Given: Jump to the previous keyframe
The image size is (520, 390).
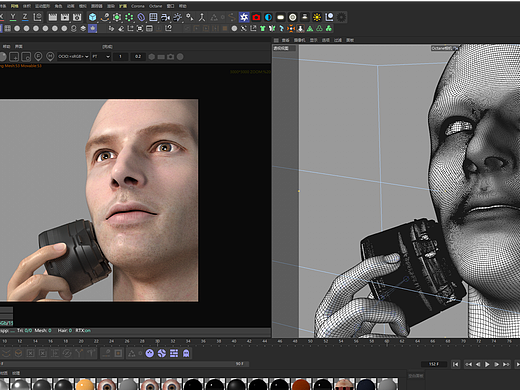Looking at the screenshot, I should coord(468,364).
